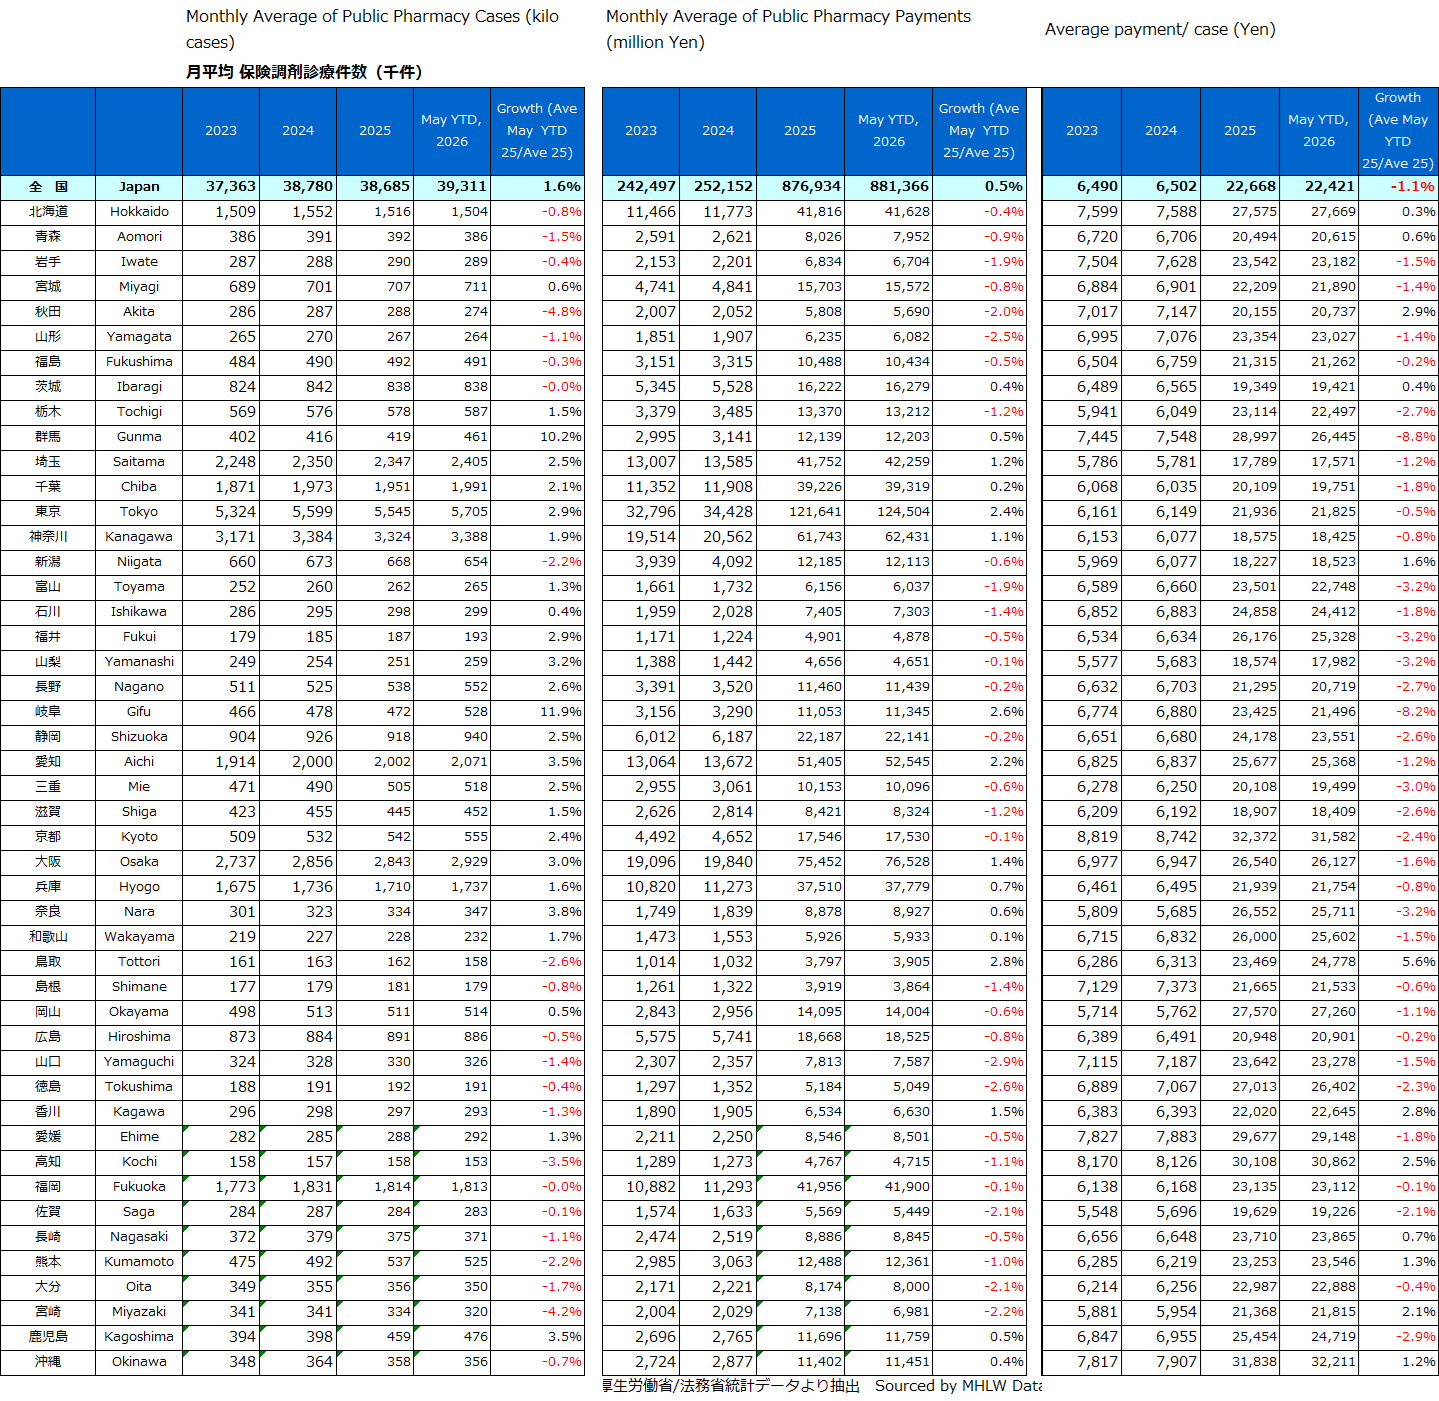Select Kyoto average payment 8,819 cell
Screen dimensions: 1439x1401
click(1082, 836)
